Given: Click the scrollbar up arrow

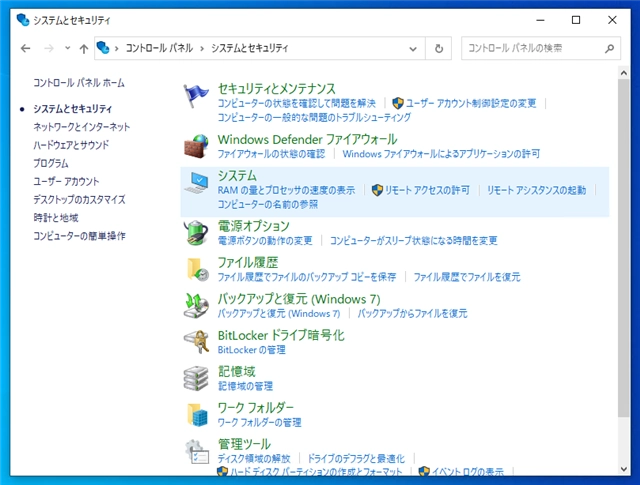Looking at the screenshot, I should click(624, 73).
